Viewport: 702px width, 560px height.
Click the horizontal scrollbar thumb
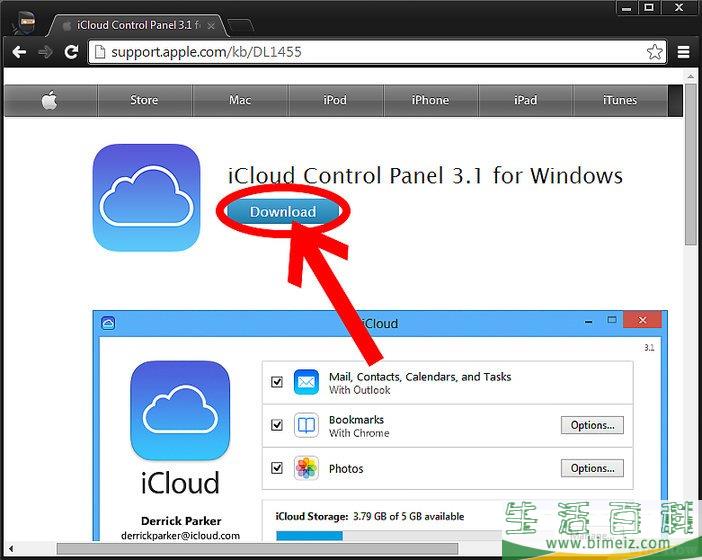tap(257, 548)
